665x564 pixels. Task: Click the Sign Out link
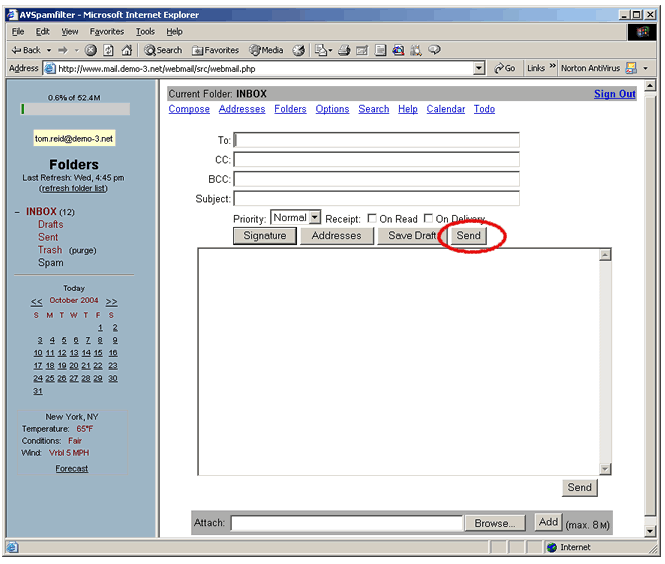tap(614, 94)
